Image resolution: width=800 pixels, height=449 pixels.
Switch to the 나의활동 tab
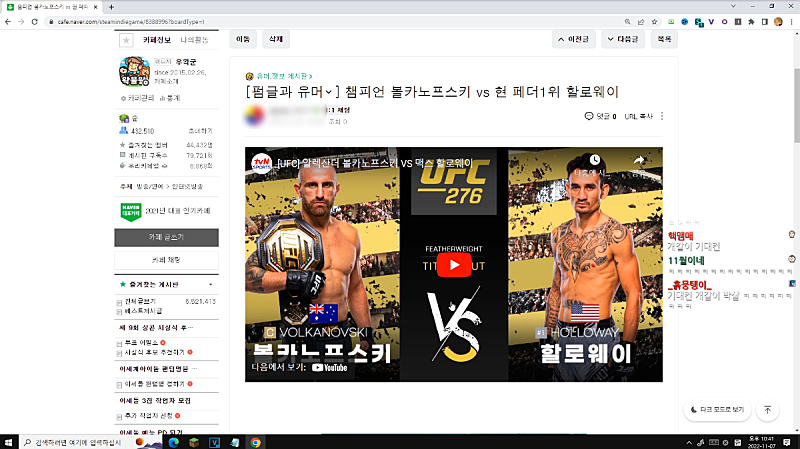pyautogui.click(x=194, y=40)
